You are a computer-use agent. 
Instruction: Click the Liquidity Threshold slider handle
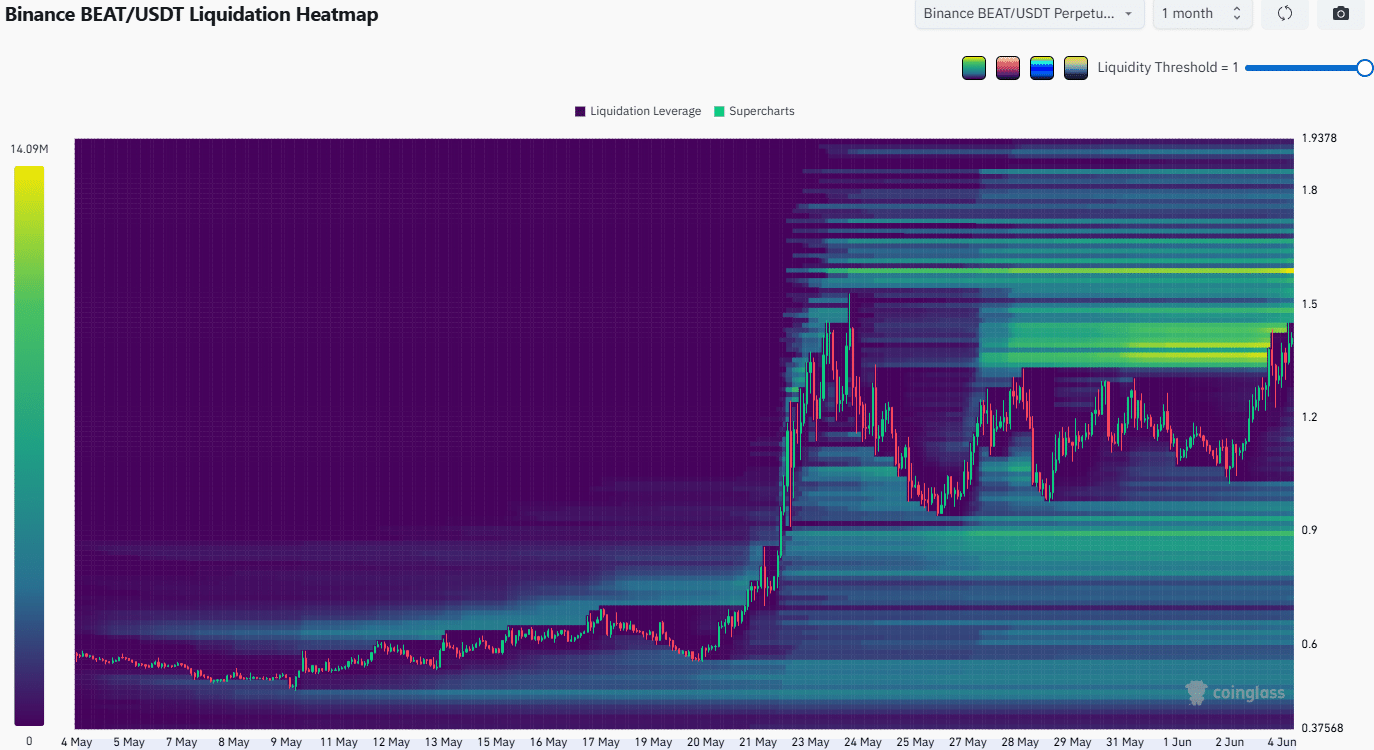pyautogui.click(x=1365, y=67)
